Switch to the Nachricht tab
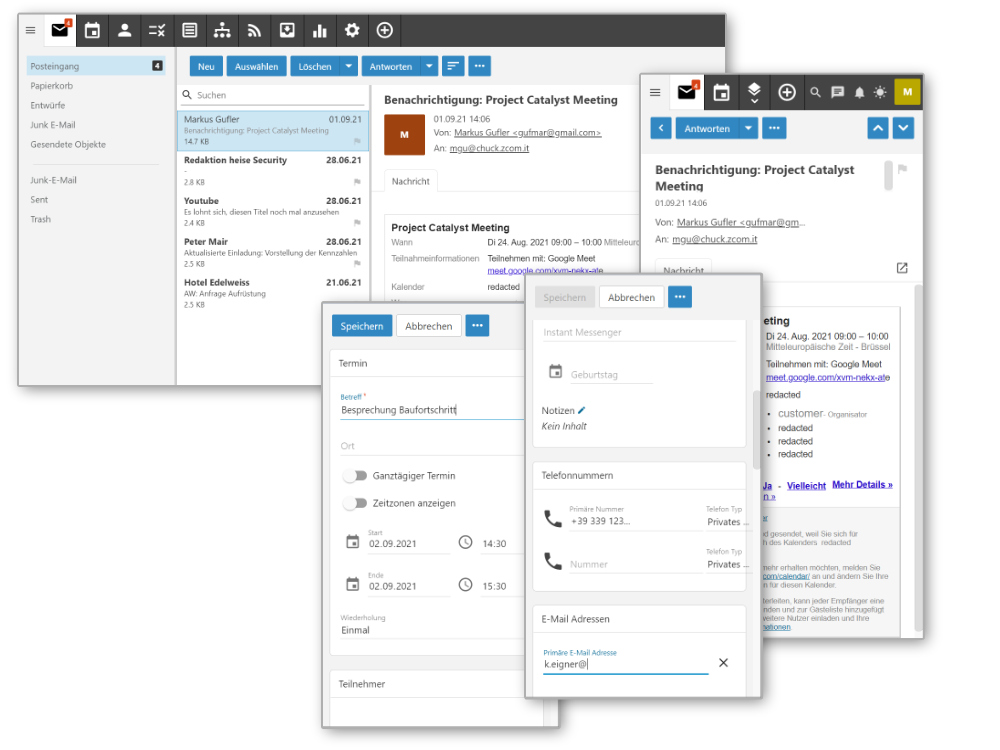Screen dimensions: 1000x750 [x=410, y=181]
